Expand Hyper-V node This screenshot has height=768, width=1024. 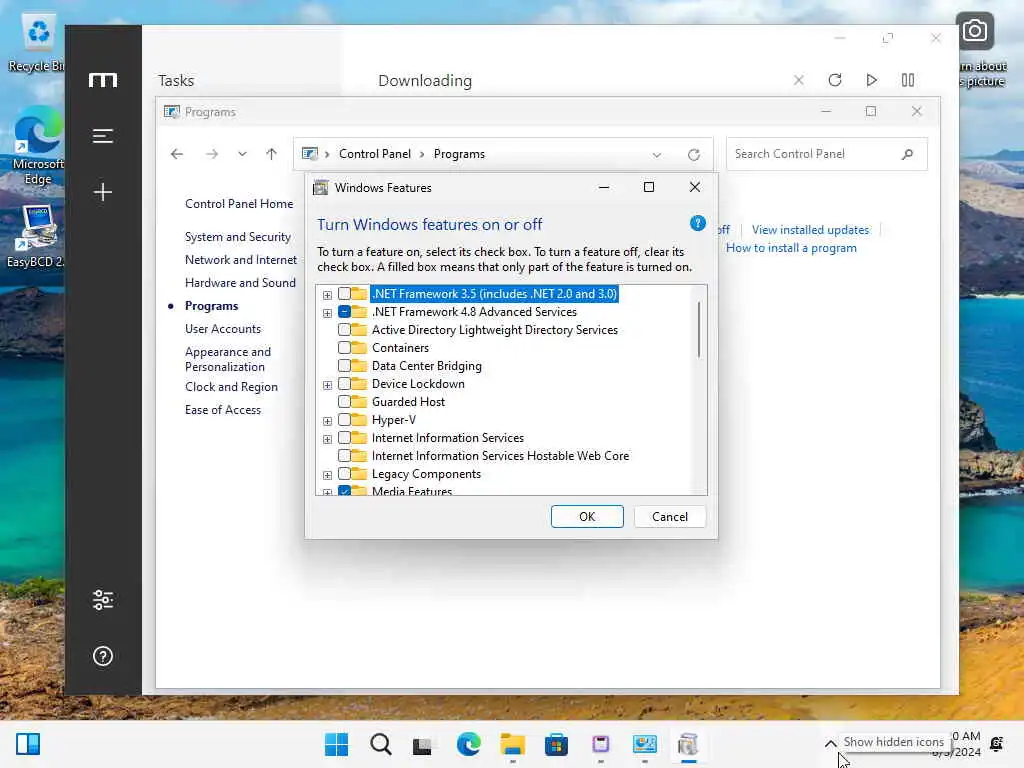(327, 421)
